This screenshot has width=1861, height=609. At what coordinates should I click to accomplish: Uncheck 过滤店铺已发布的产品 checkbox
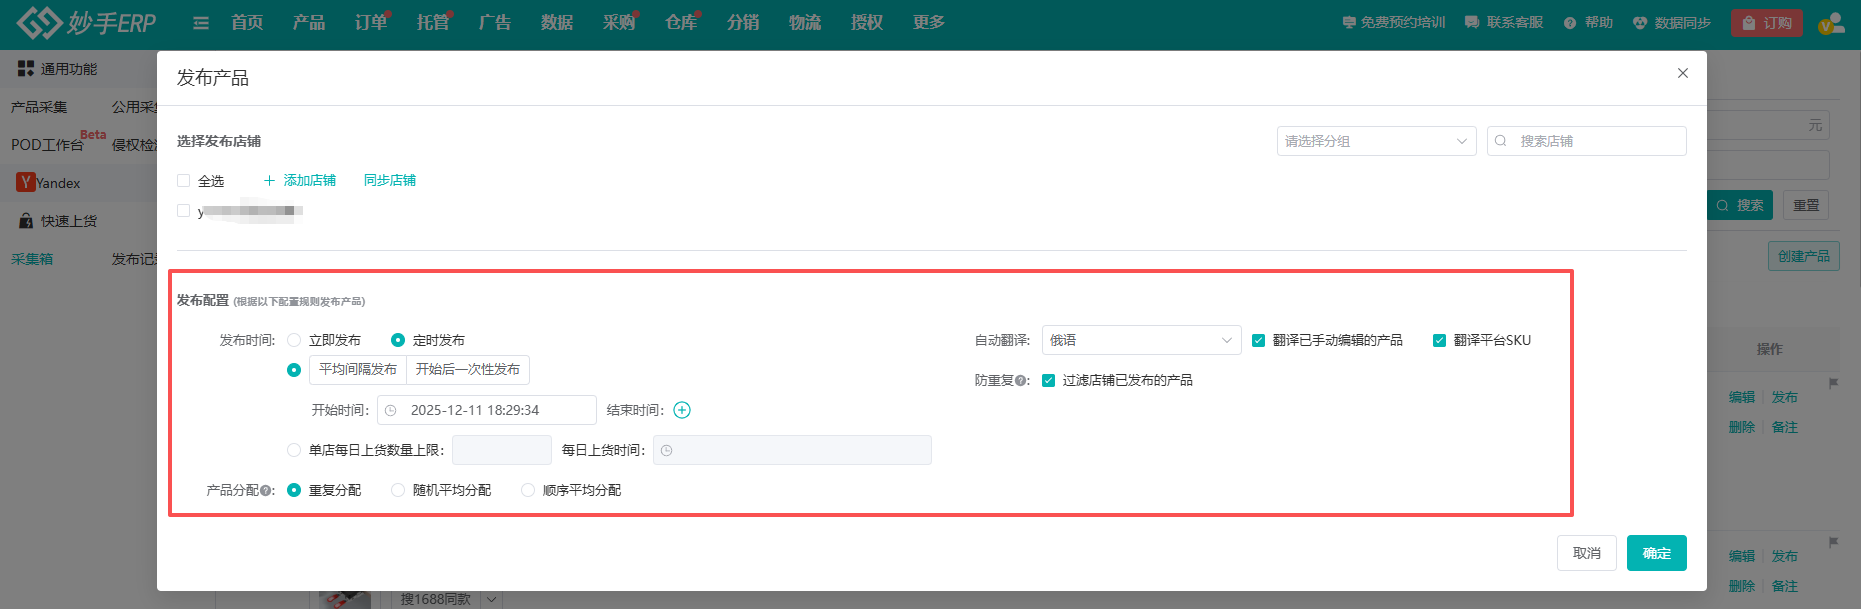pyautogui.click(x=1048, y=381)
